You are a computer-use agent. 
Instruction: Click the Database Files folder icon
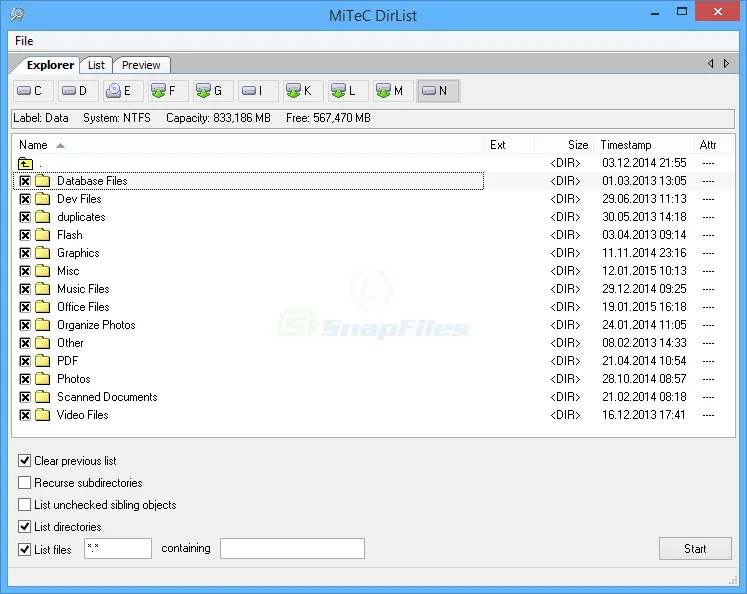42,181
